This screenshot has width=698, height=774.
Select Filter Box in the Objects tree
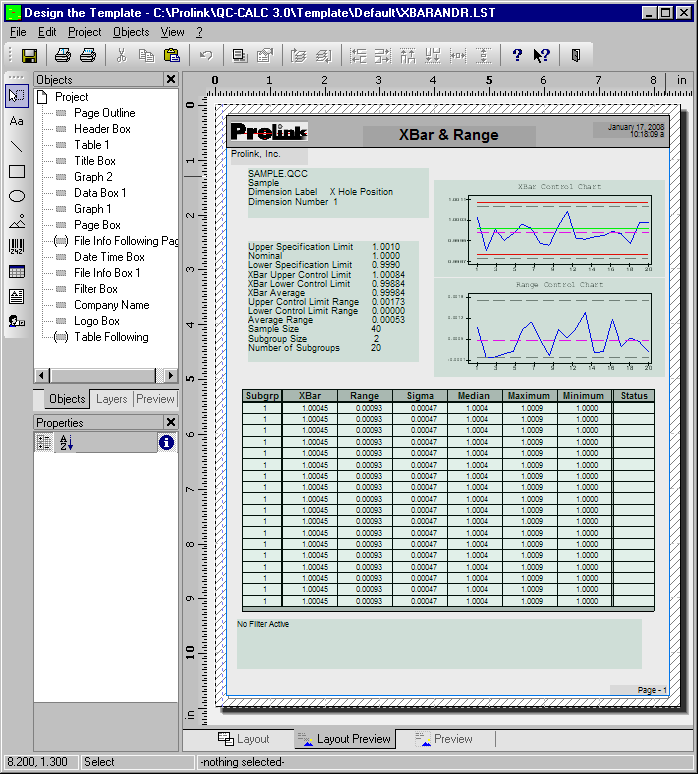click(96, 289)
